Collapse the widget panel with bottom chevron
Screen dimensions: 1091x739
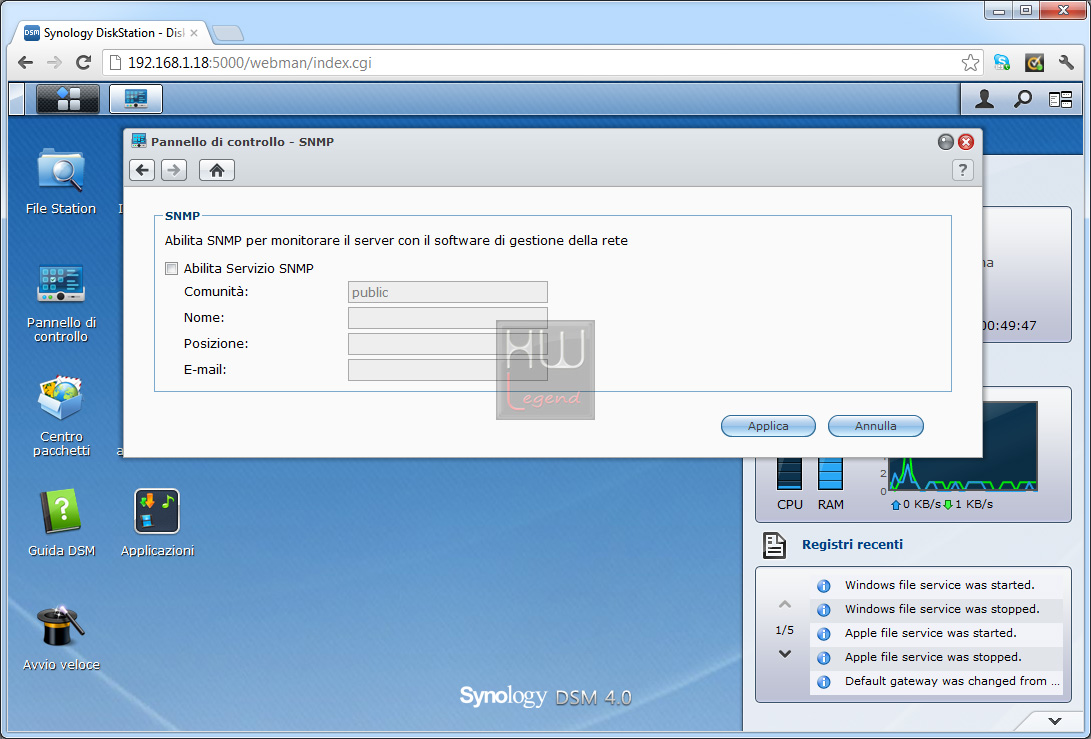tap(1055, 721)
